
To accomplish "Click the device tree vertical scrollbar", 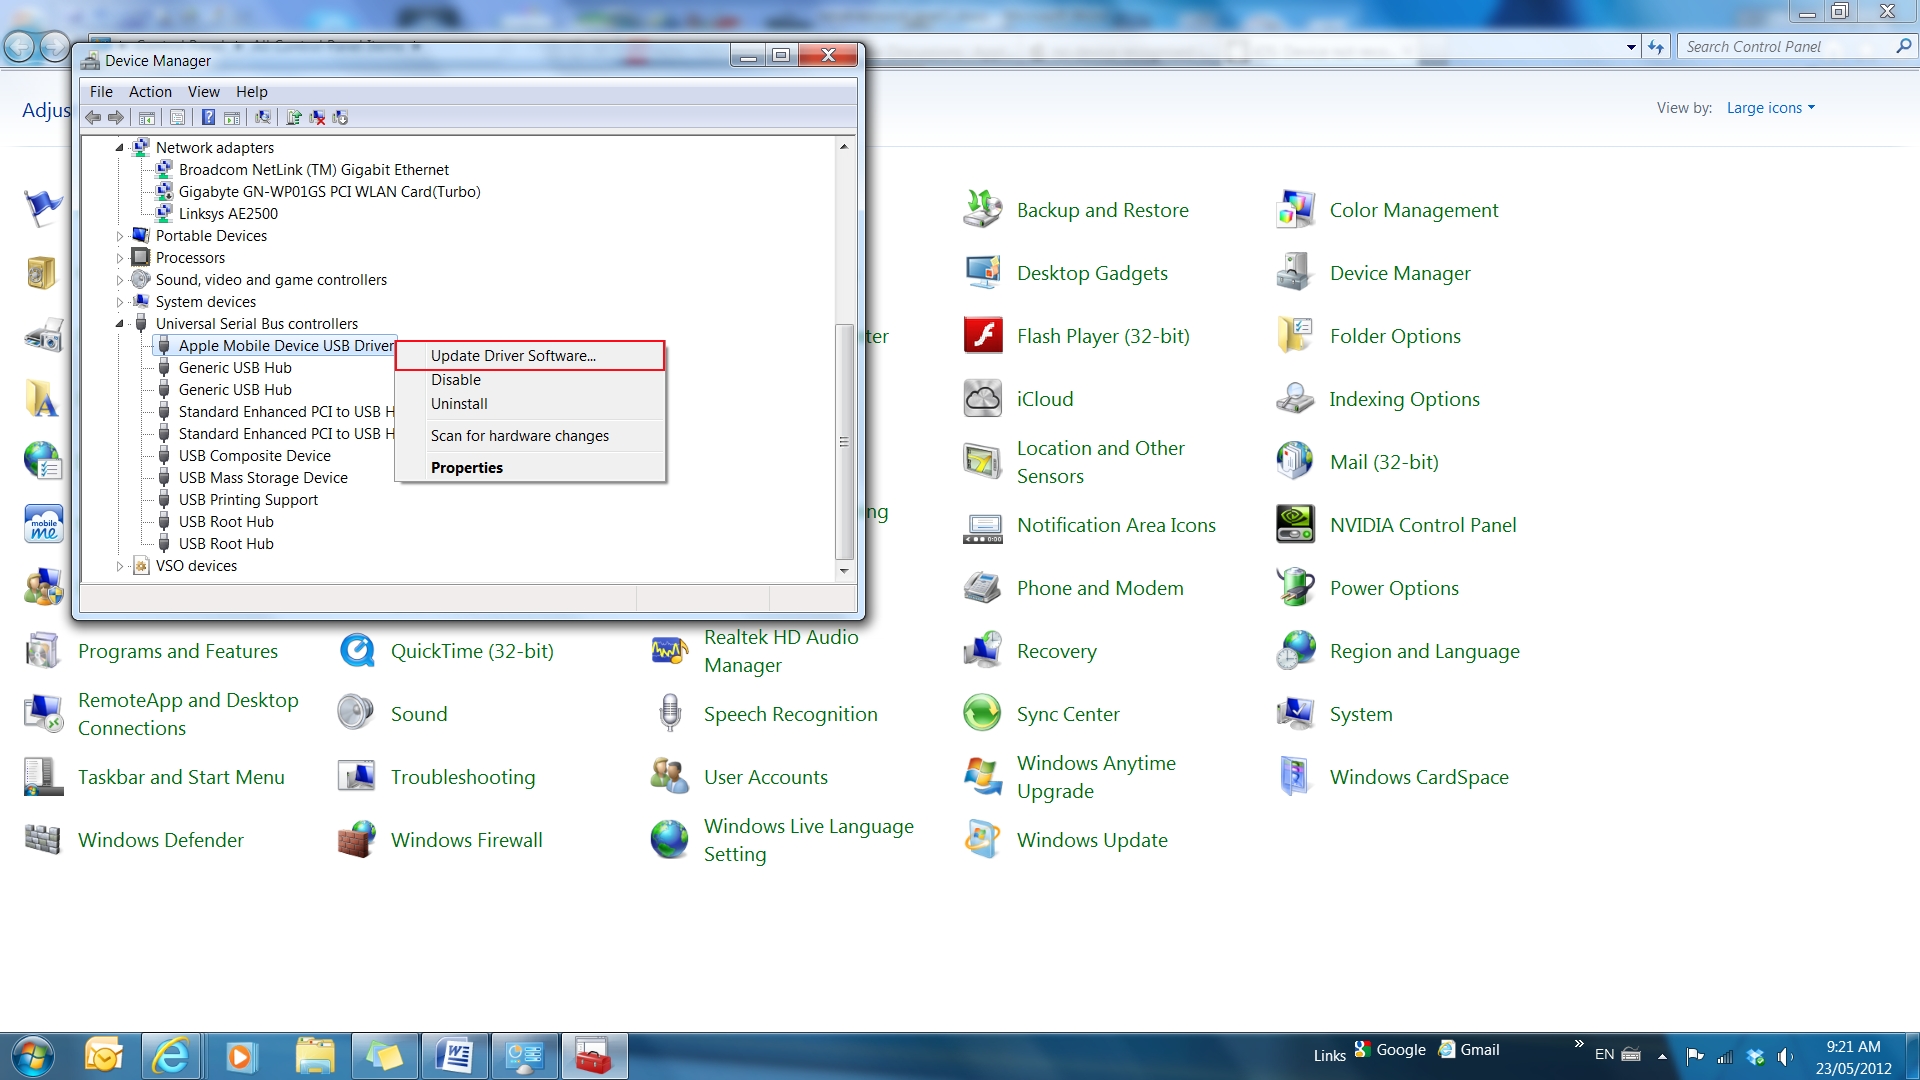I will coord(844,441).
